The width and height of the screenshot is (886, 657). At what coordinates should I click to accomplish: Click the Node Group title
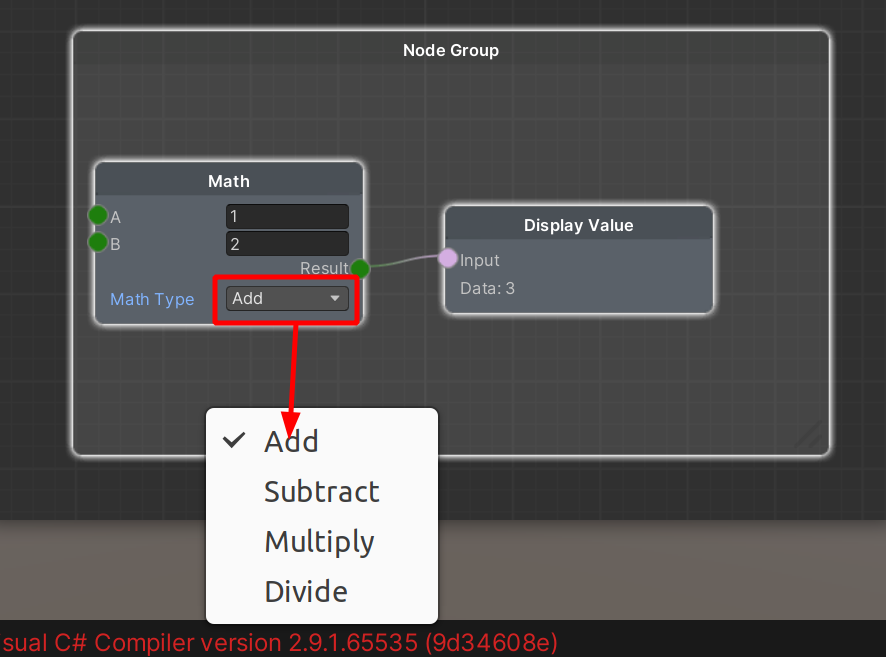pyautogui.click(x=450, y=50)
